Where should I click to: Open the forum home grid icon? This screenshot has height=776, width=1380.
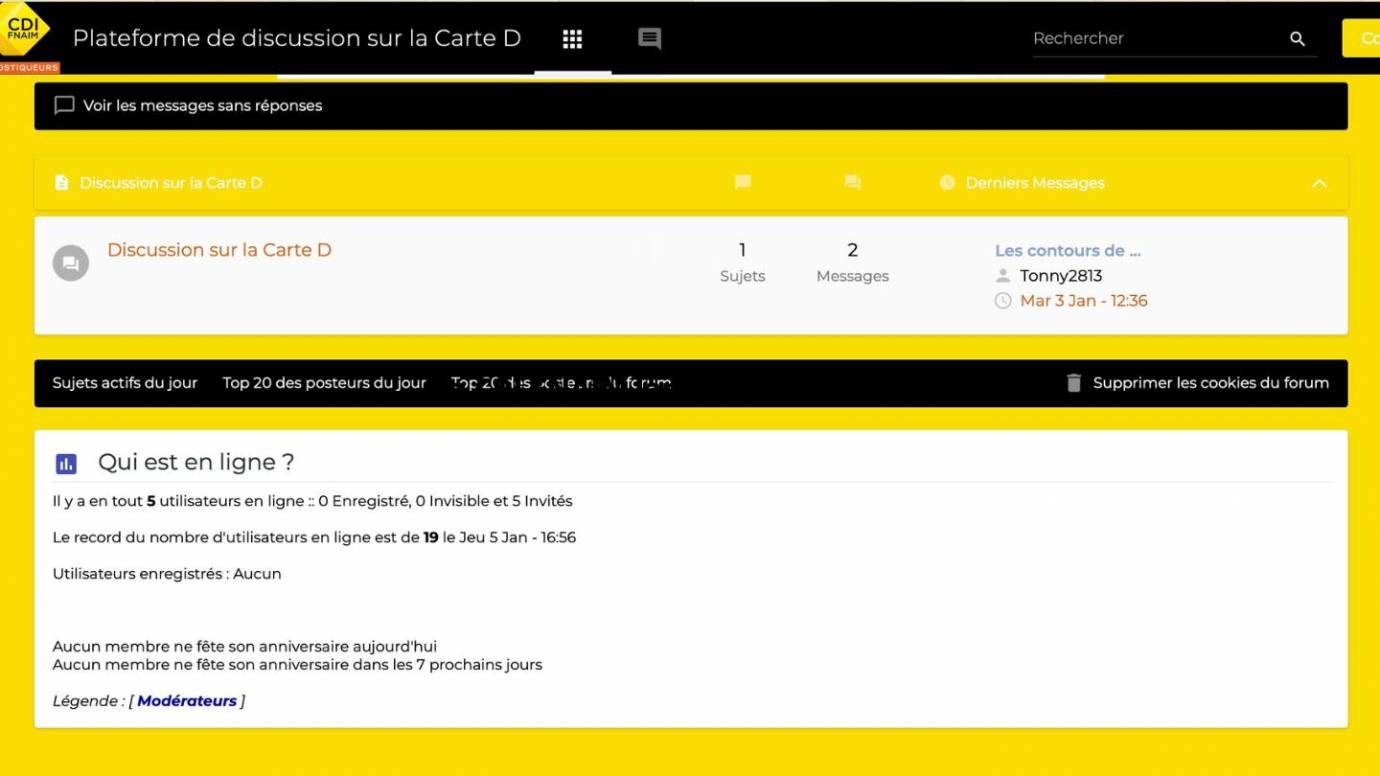[x=572, y=38]
